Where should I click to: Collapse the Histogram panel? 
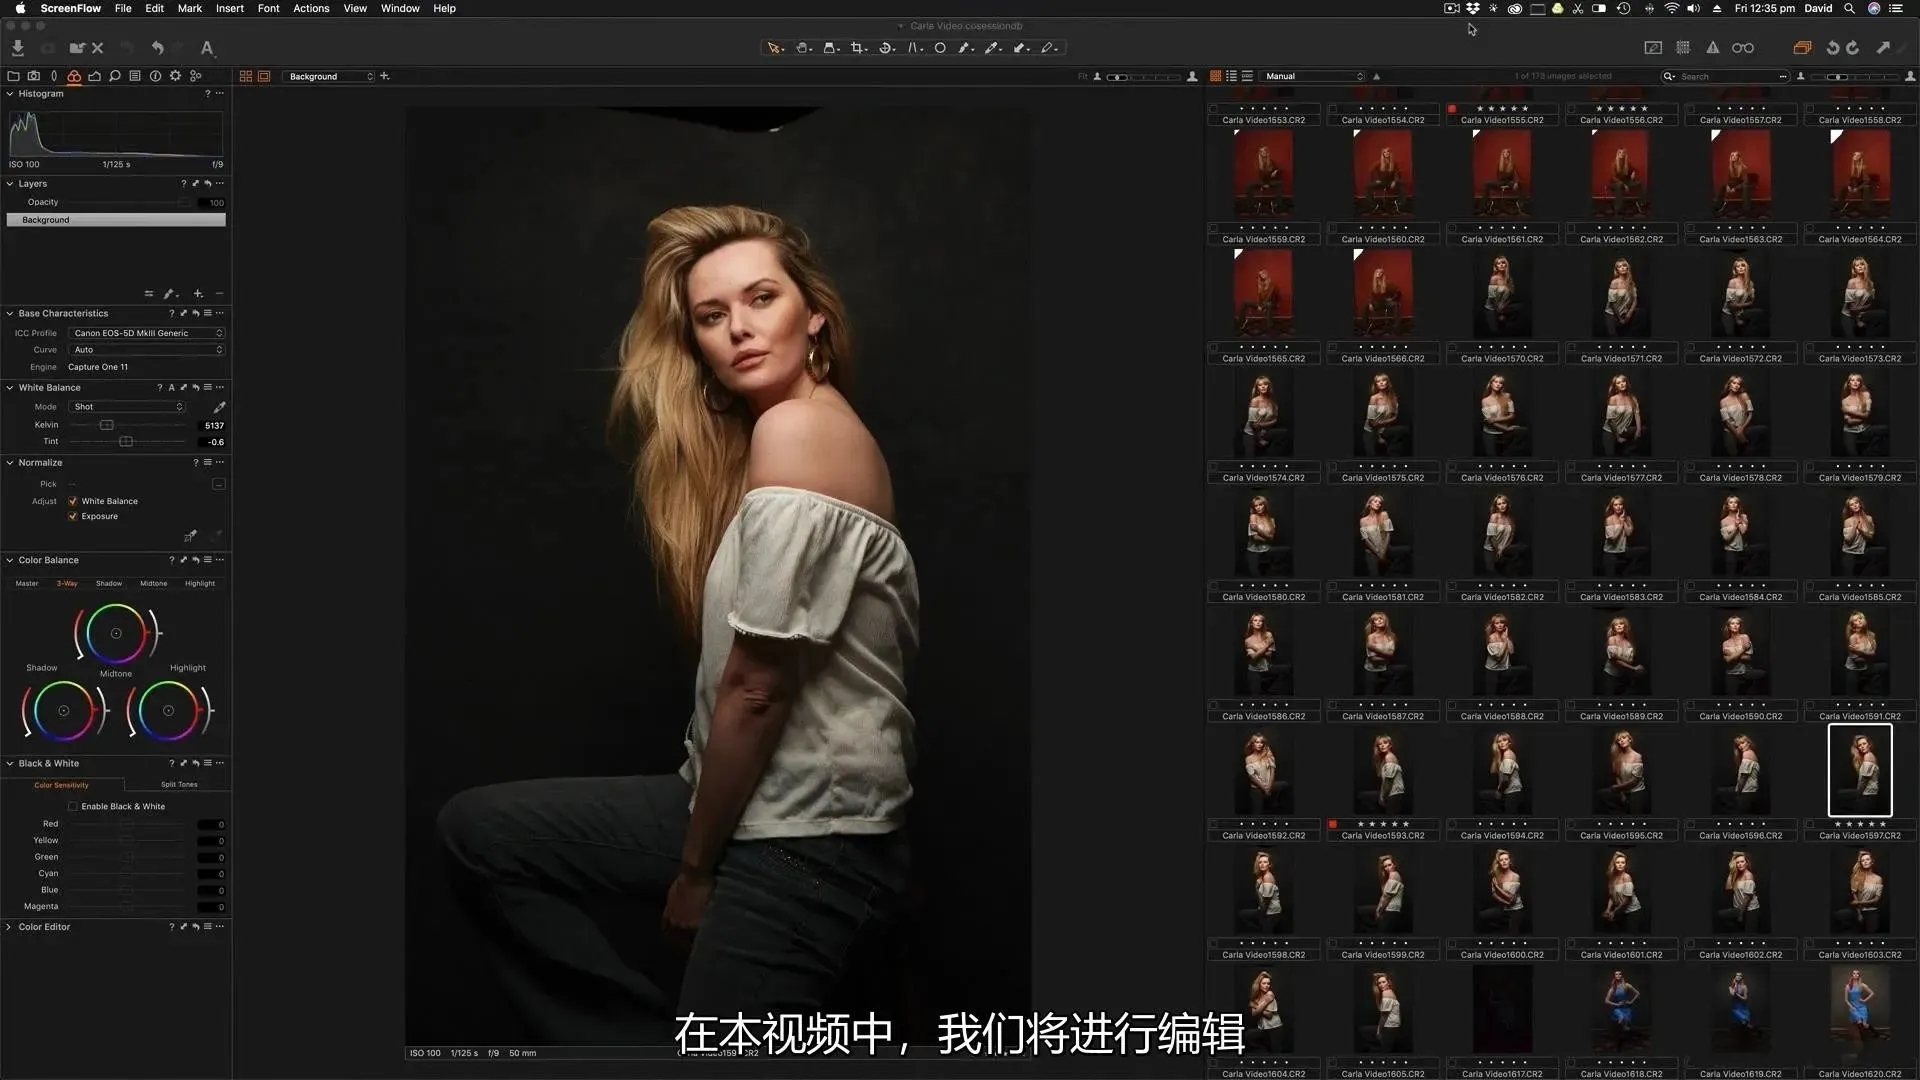click(10, 94)
